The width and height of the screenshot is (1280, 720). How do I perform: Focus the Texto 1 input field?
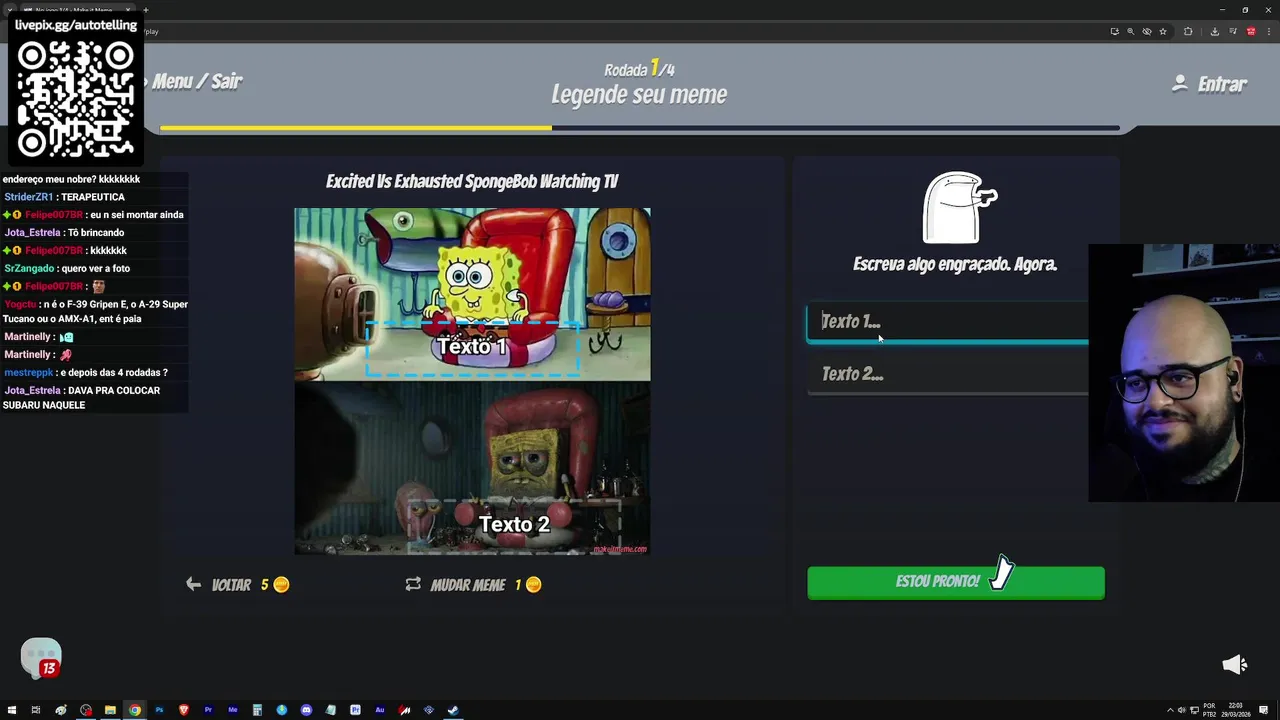point(947,322)
